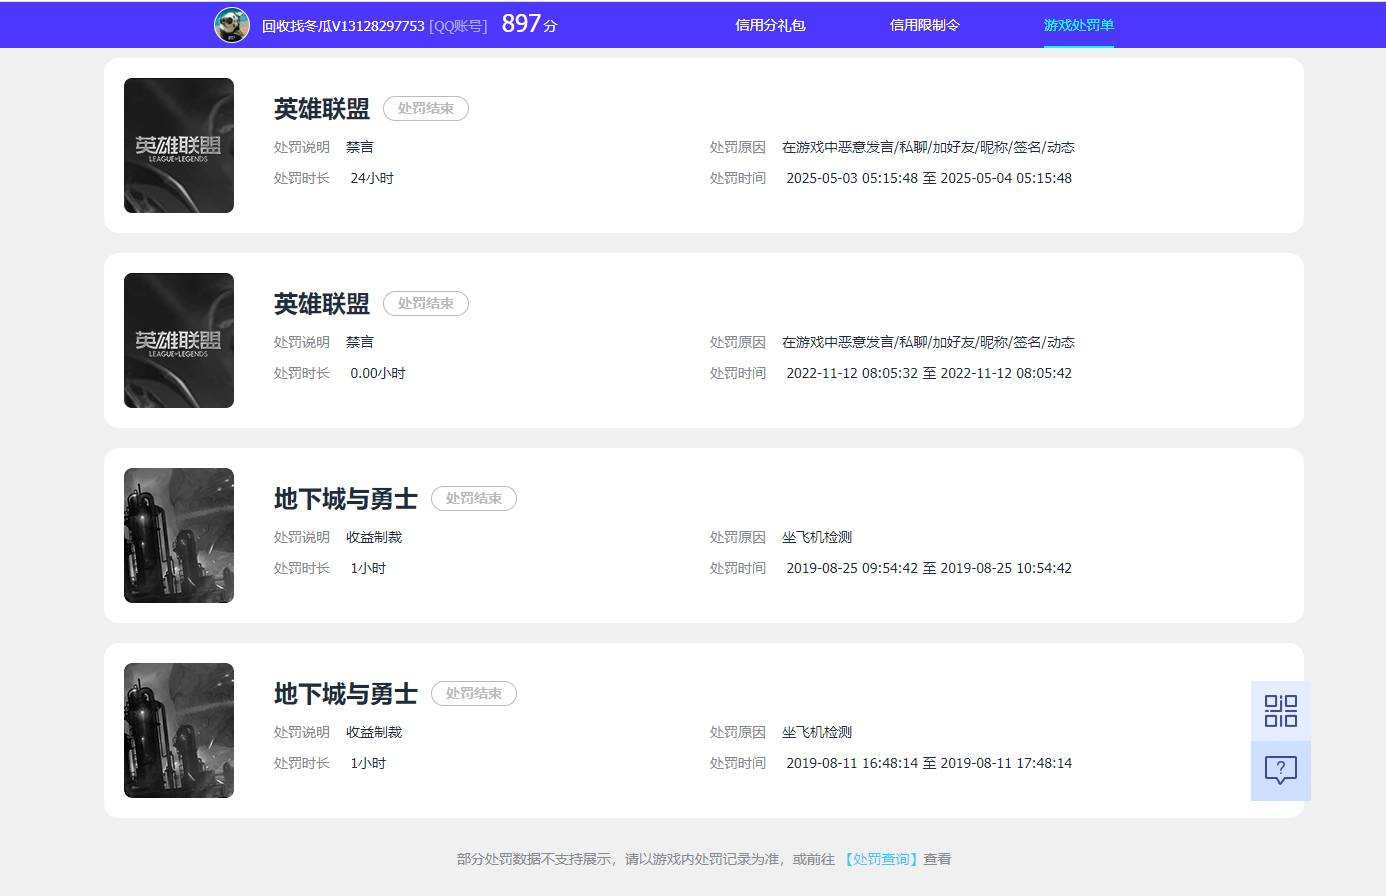The image size is (1386, 896).
Task: Select the 游戏处罚单 tab
Action: click(x=1079, y=25)
